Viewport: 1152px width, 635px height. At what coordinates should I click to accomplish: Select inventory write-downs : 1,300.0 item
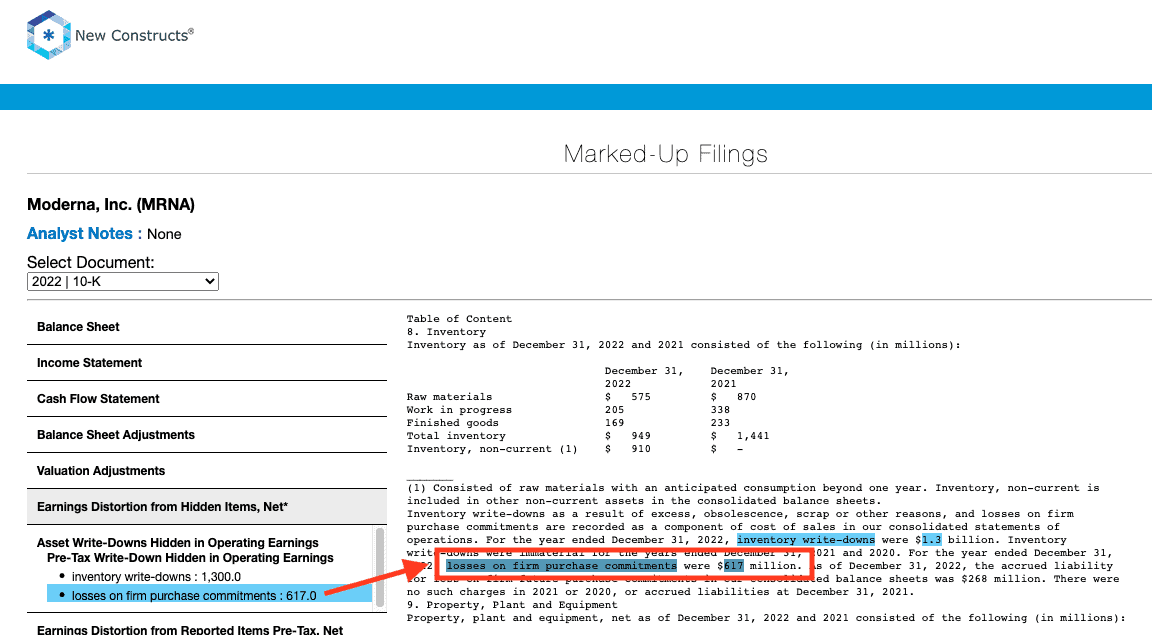pos(156,577)
